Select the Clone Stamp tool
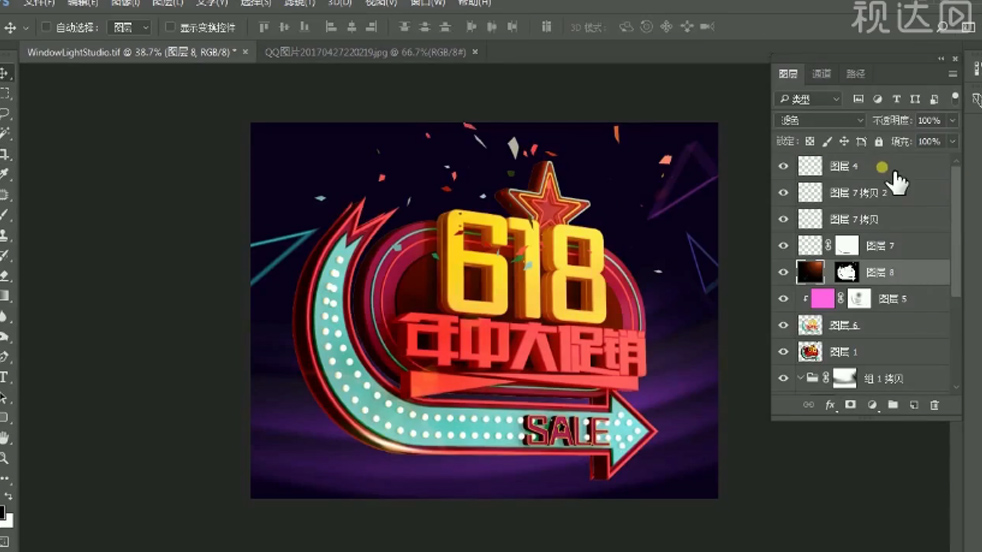Image resolution: width=982 pixels, height=552 pixels. tap(4, 235)
